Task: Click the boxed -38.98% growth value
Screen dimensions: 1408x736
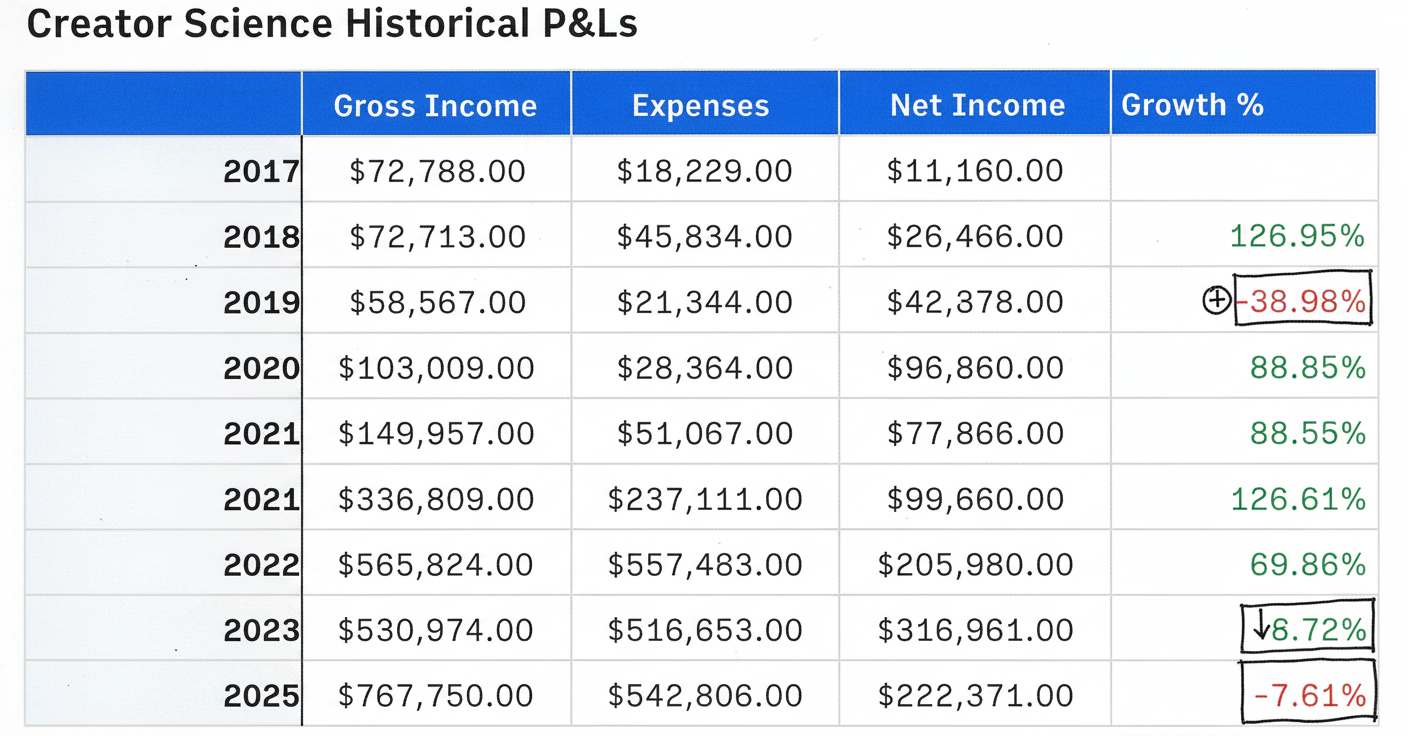Action: click(1303, 301)
